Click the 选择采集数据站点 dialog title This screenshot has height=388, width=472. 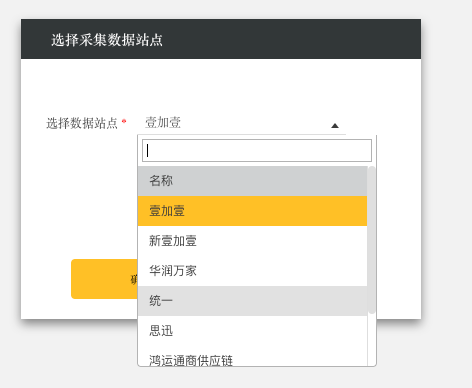[x=107, y=40]
